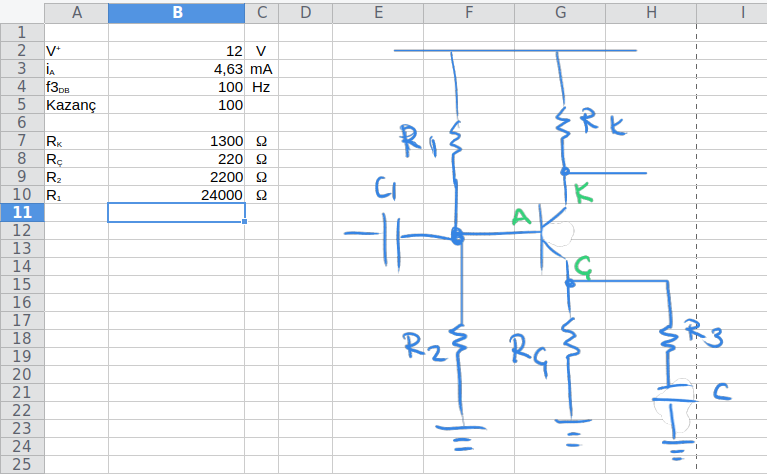This screenshot has height=474, width=767.
Task: Click the selected empty cell B11
Action: click(177, 213)
